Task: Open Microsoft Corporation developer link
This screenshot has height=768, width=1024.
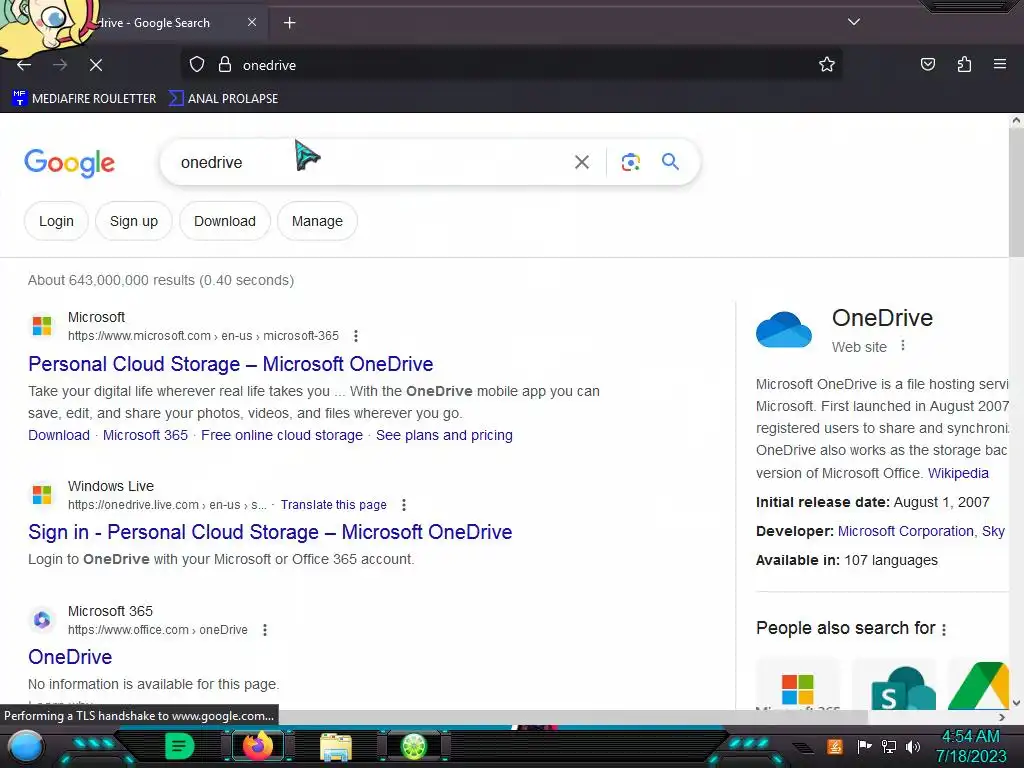Action: [905, 532]
